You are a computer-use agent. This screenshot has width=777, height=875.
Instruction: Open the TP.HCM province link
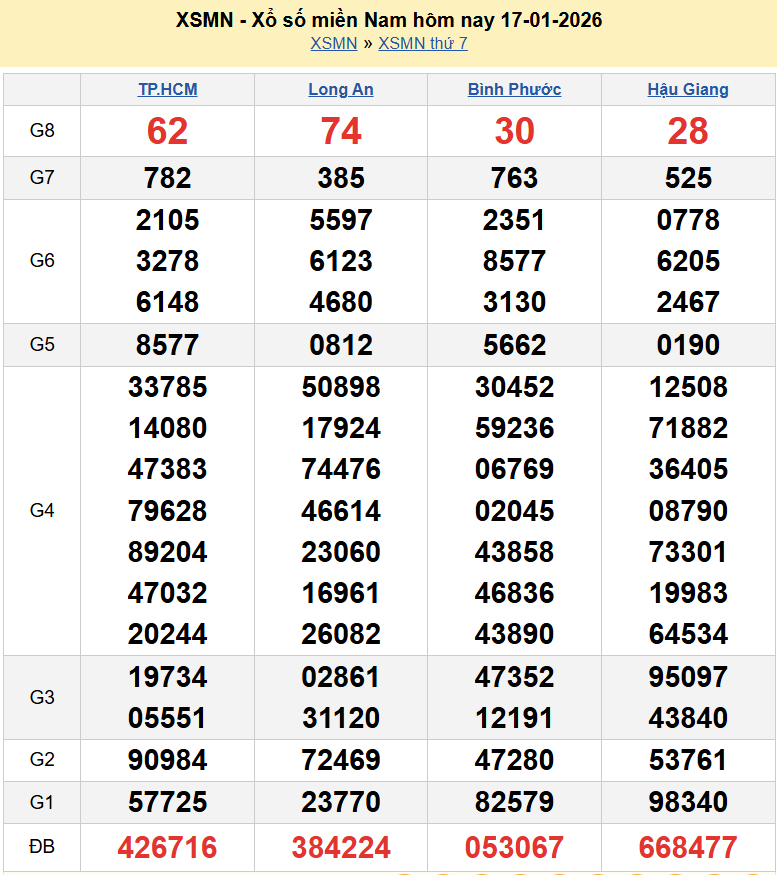pyautogui.click(x=167, y=89)
